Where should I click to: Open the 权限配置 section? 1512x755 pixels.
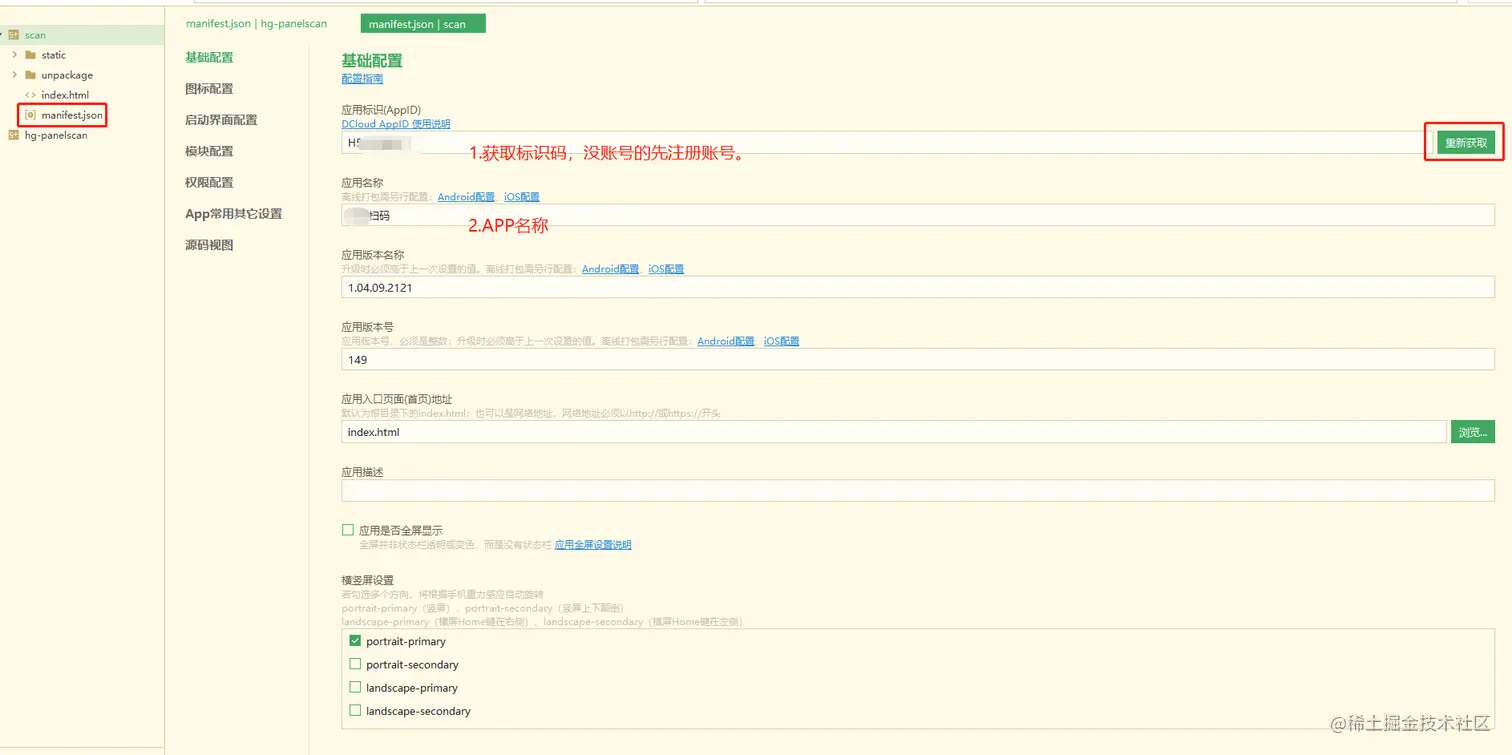[209, 182]
